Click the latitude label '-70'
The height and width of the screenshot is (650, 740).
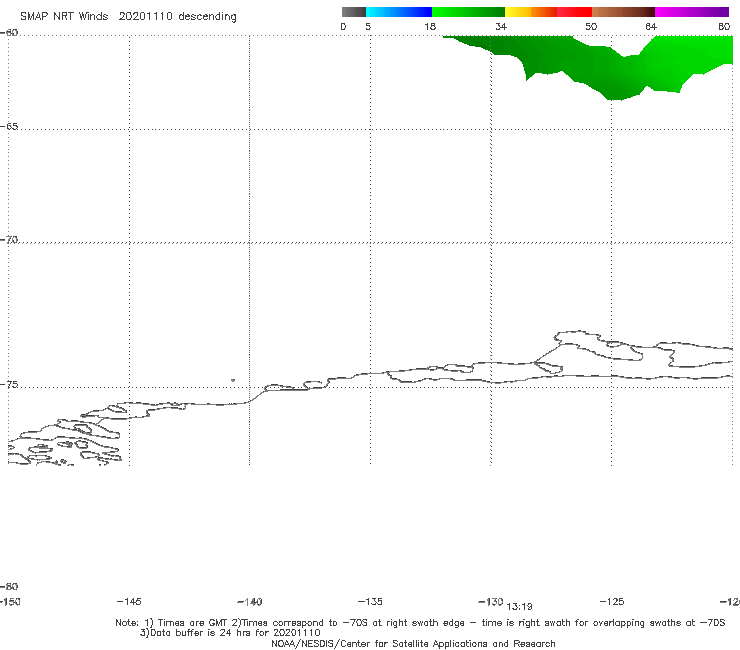[9, 240]
